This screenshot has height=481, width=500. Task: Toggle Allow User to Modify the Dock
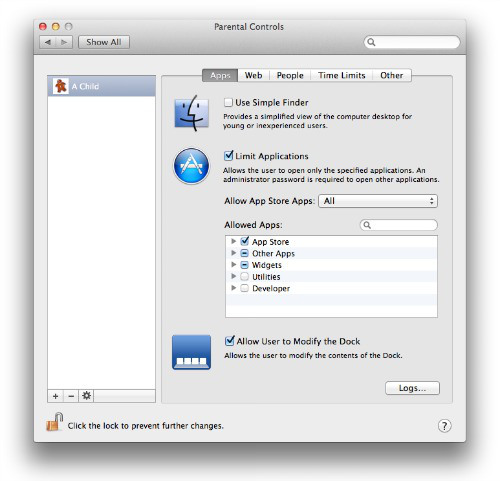tap(229, 341)
